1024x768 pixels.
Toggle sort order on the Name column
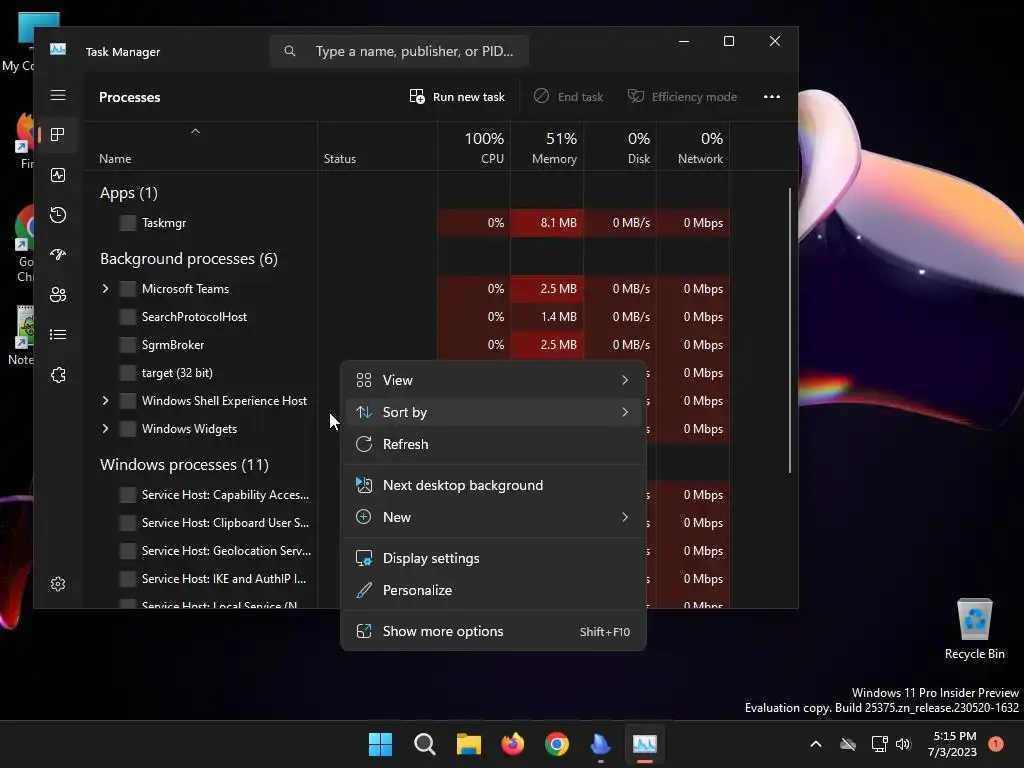coord(200,147)
